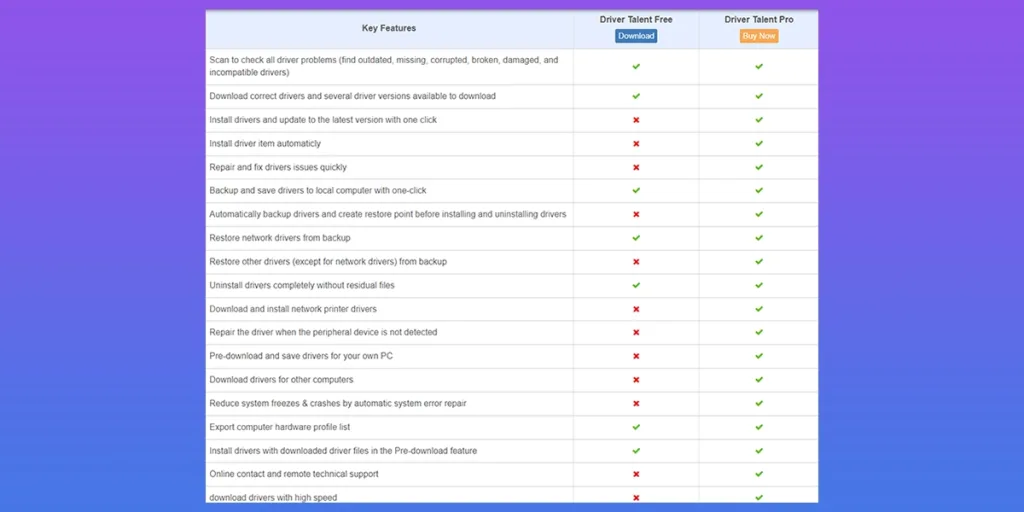
Task: Click the Pro checkmark for reduce system freezes row
Action: click(759, 403)
